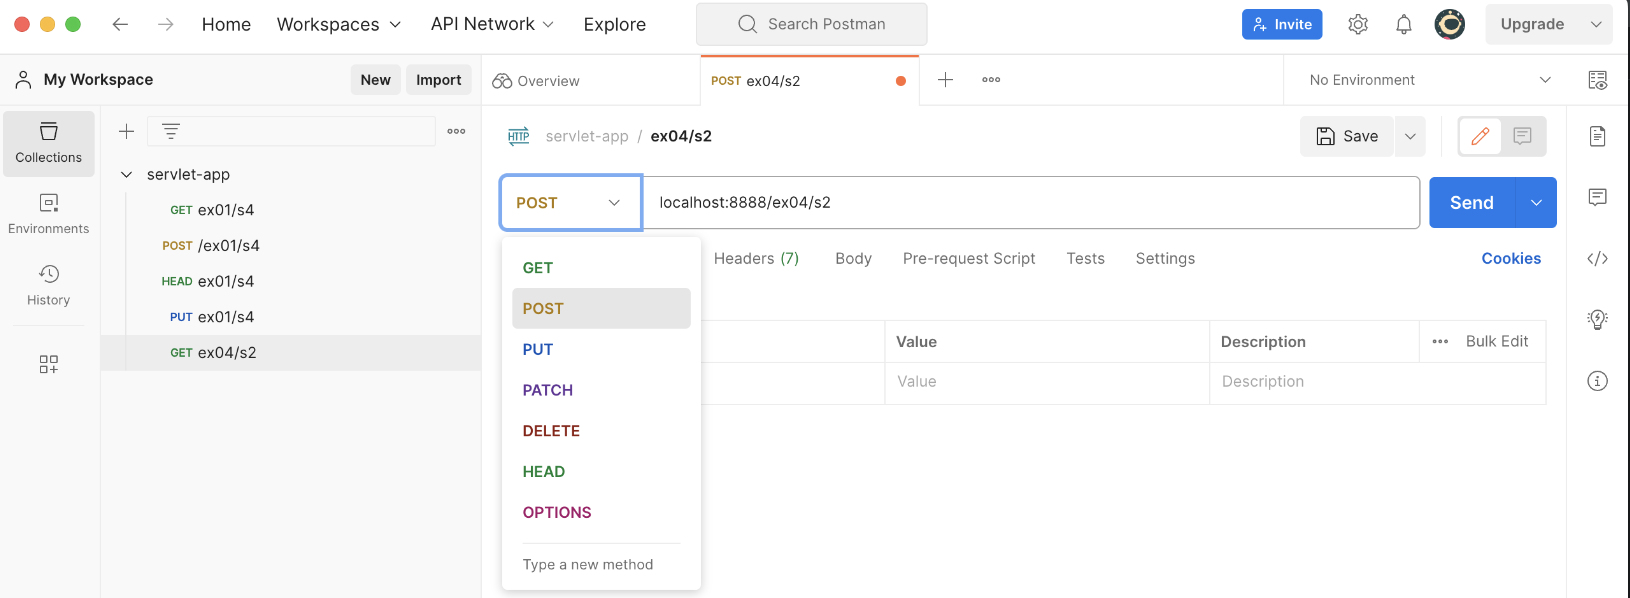Click the filter icon in the collections search
Viewport: 1630px width, 598px height.
(171, 131)
